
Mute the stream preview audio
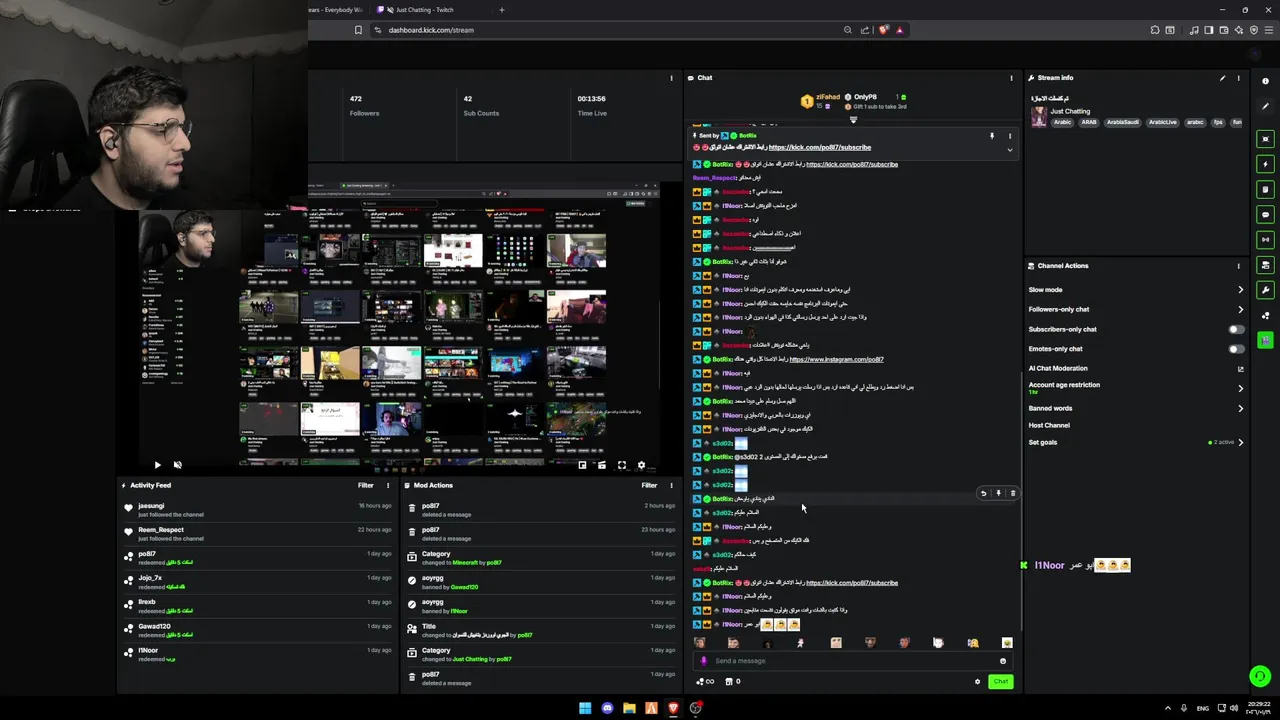click(178, 465)
